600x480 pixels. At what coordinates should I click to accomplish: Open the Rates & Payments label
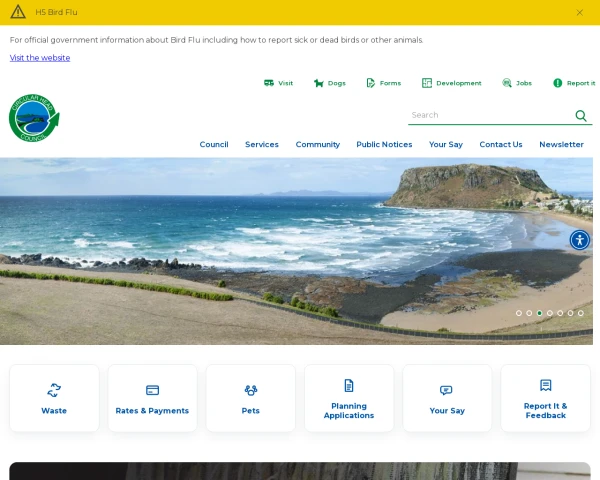click(x=152, y=411)
